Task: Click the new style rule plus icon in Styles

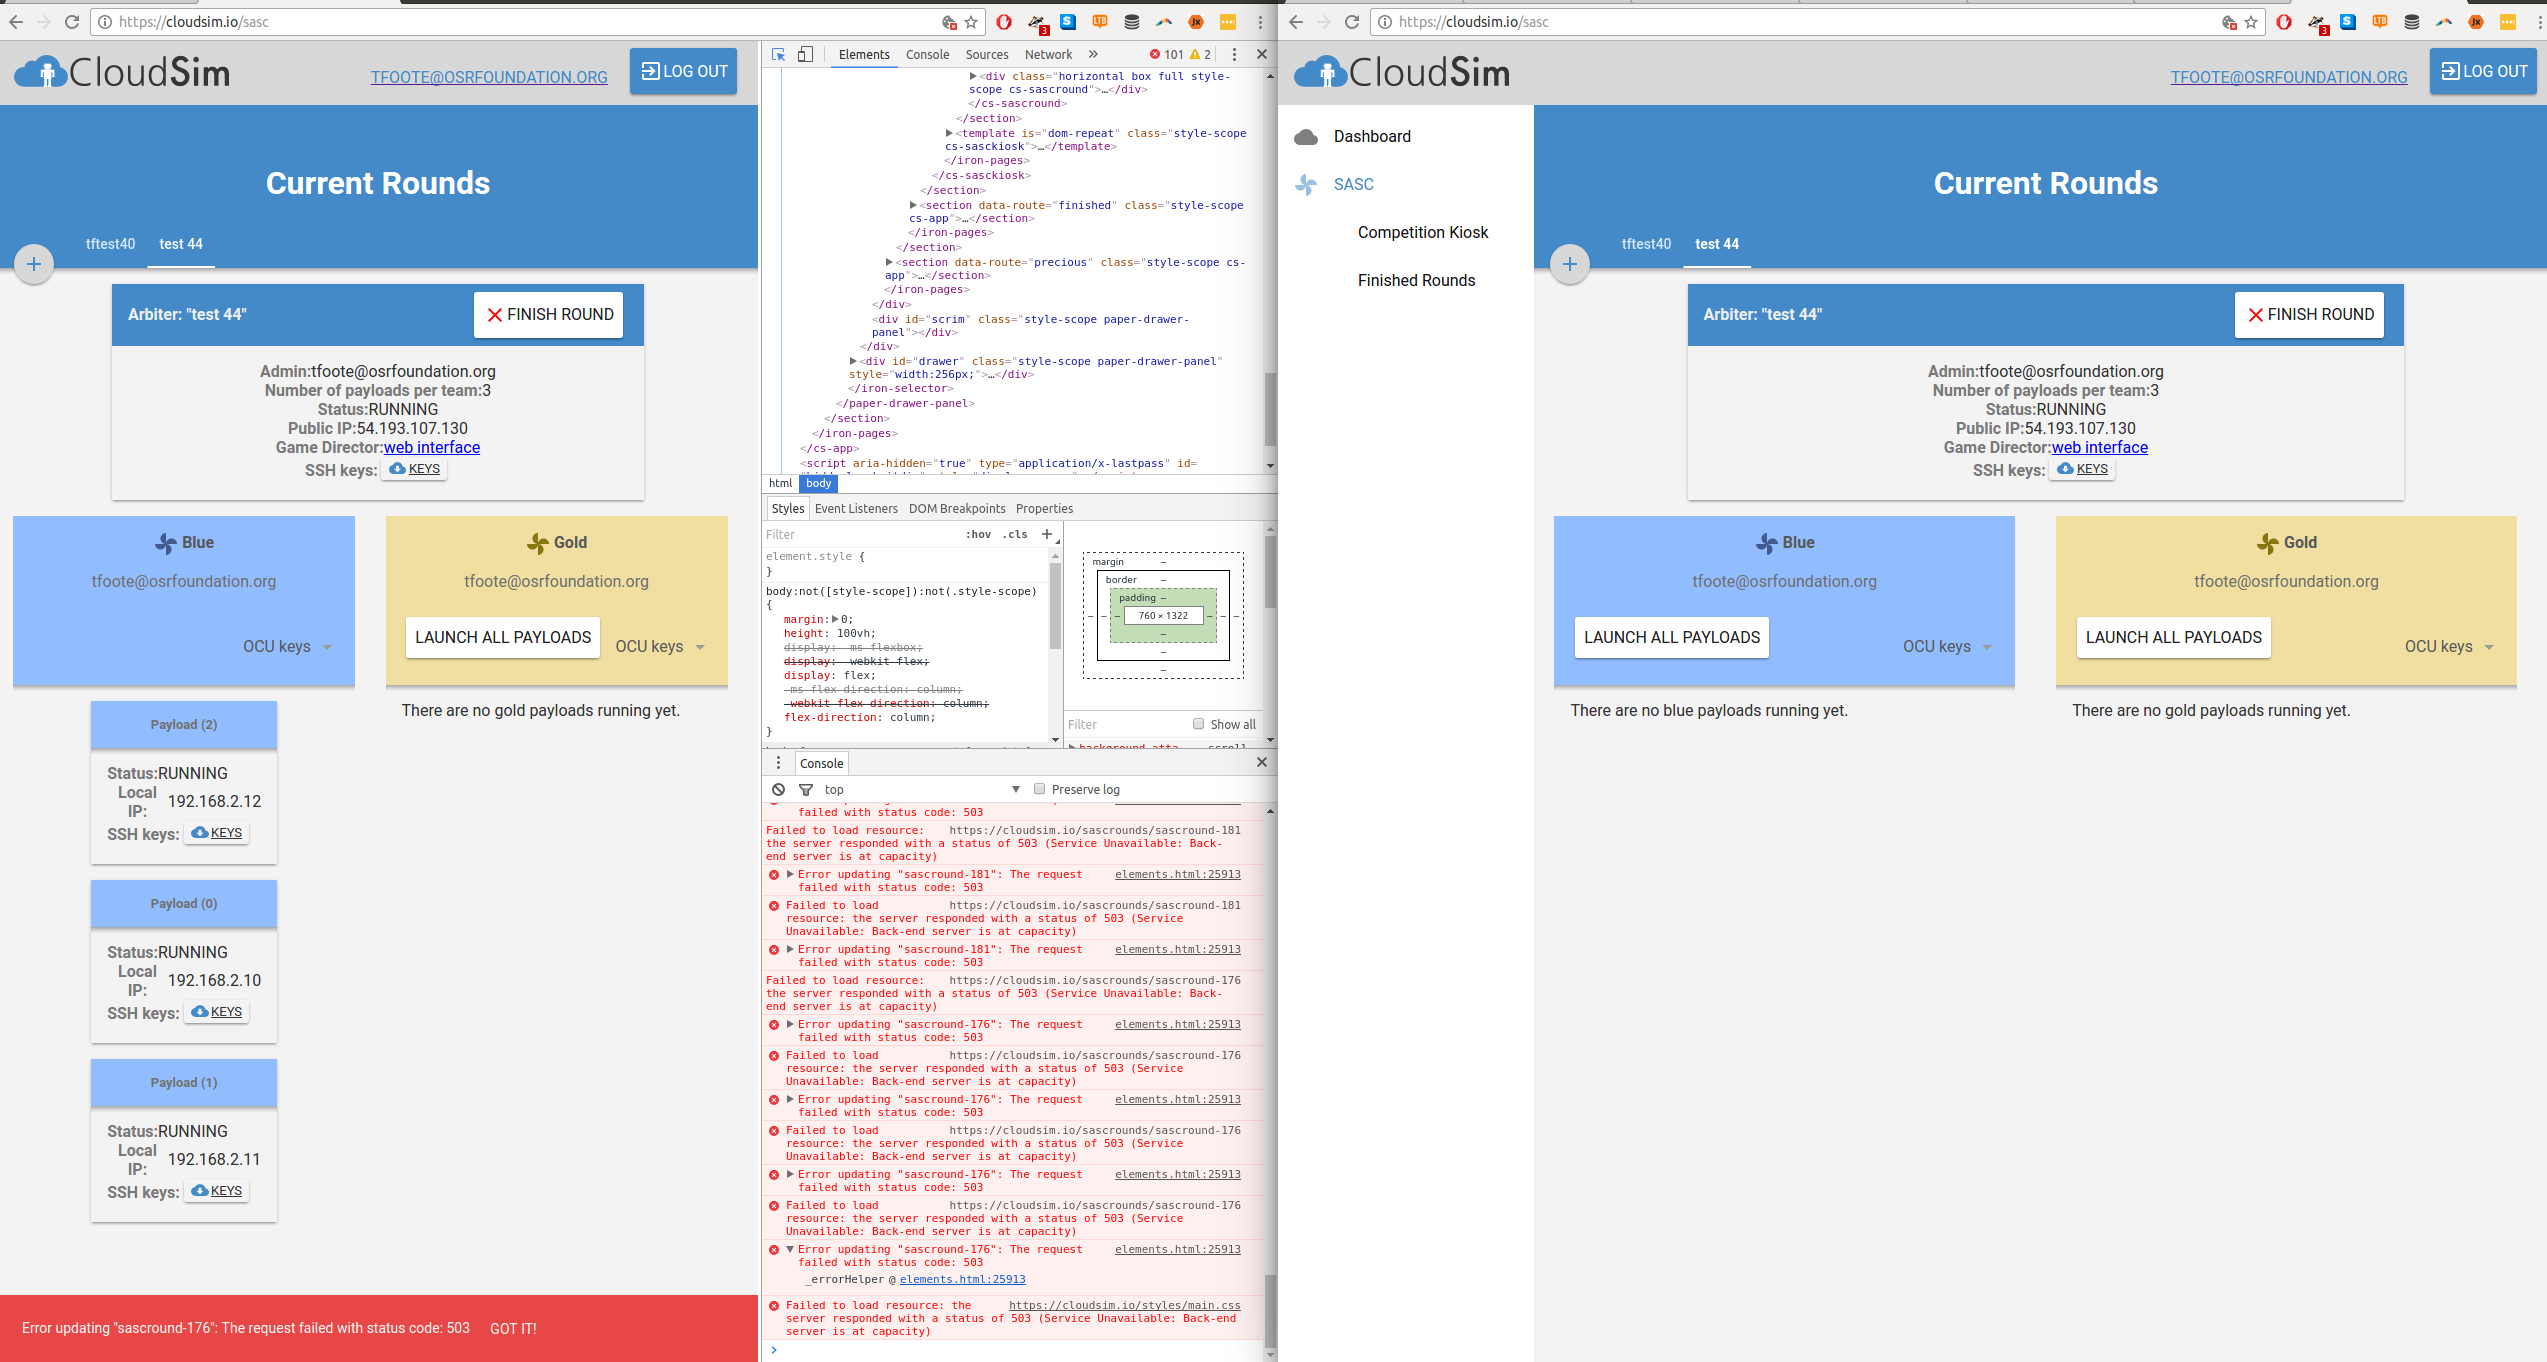Action: point(1047,534)
